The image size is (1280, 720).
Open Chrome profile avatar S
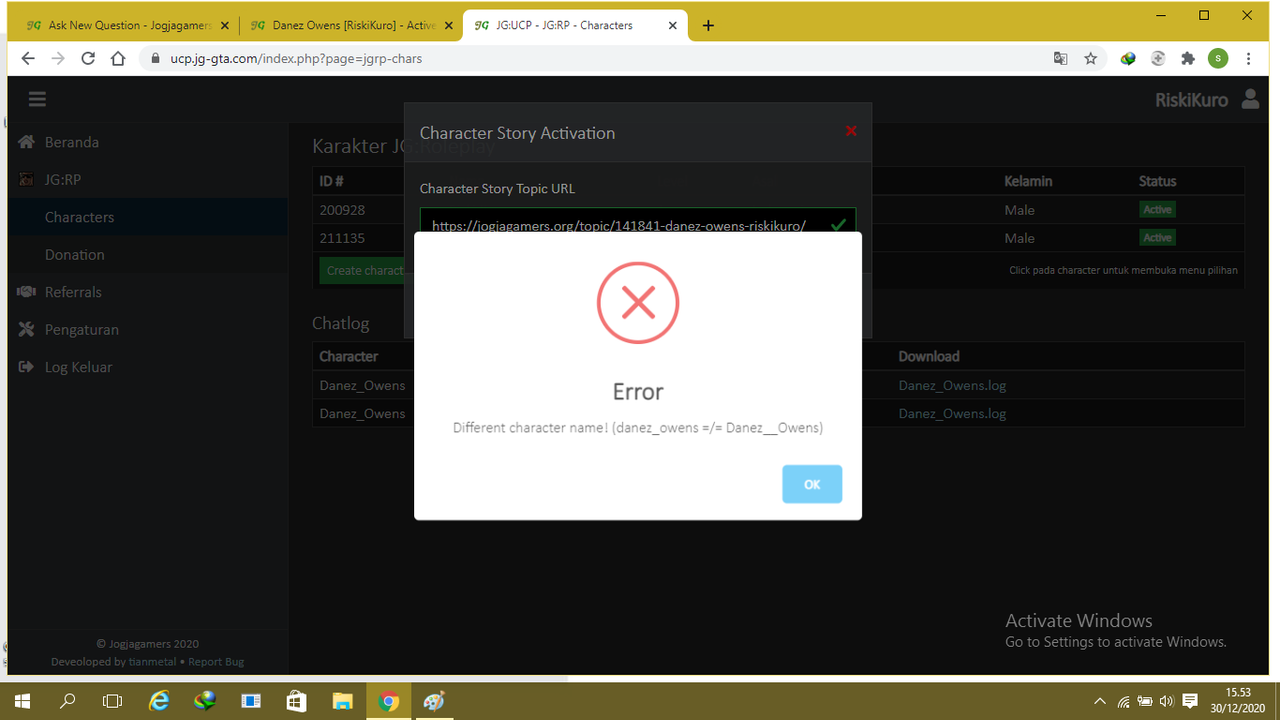[1218, 59]
